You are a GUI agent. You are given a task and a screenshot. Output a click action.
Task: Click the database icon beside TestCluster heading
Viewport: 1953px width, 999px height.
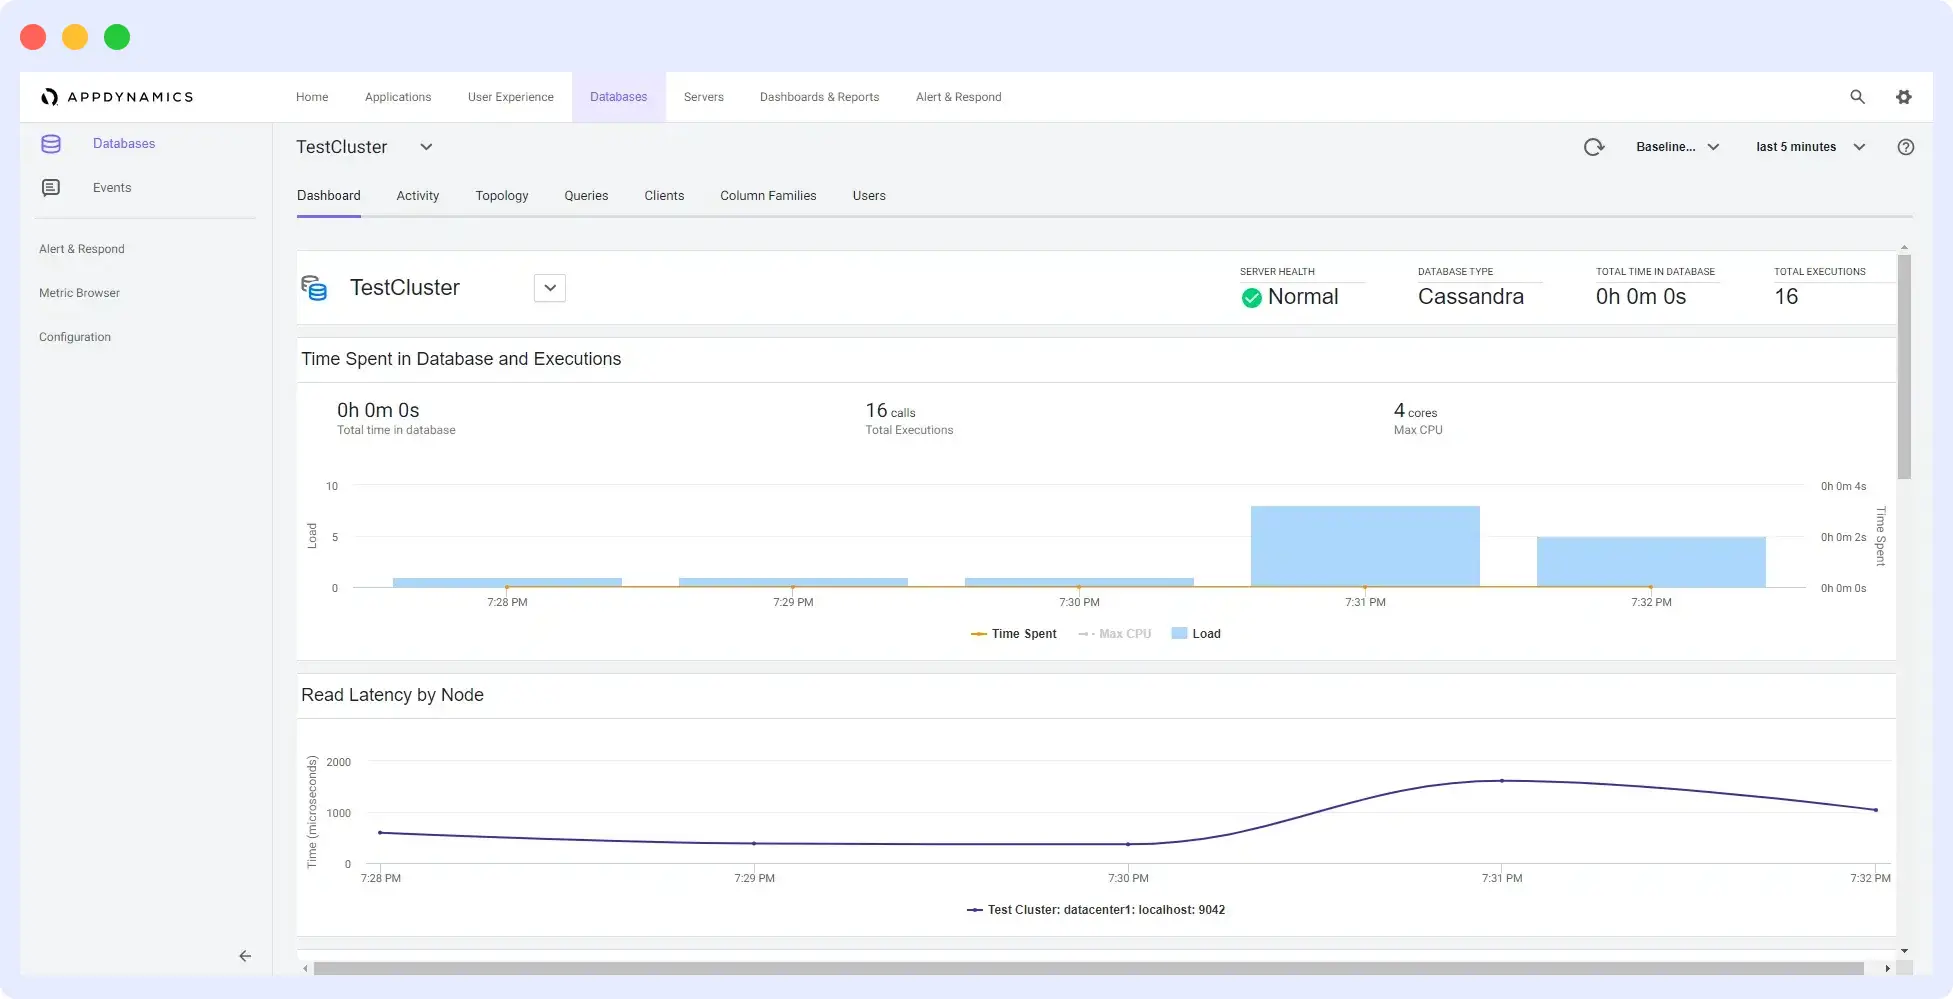pyautogui.click(x=315, y=288)
